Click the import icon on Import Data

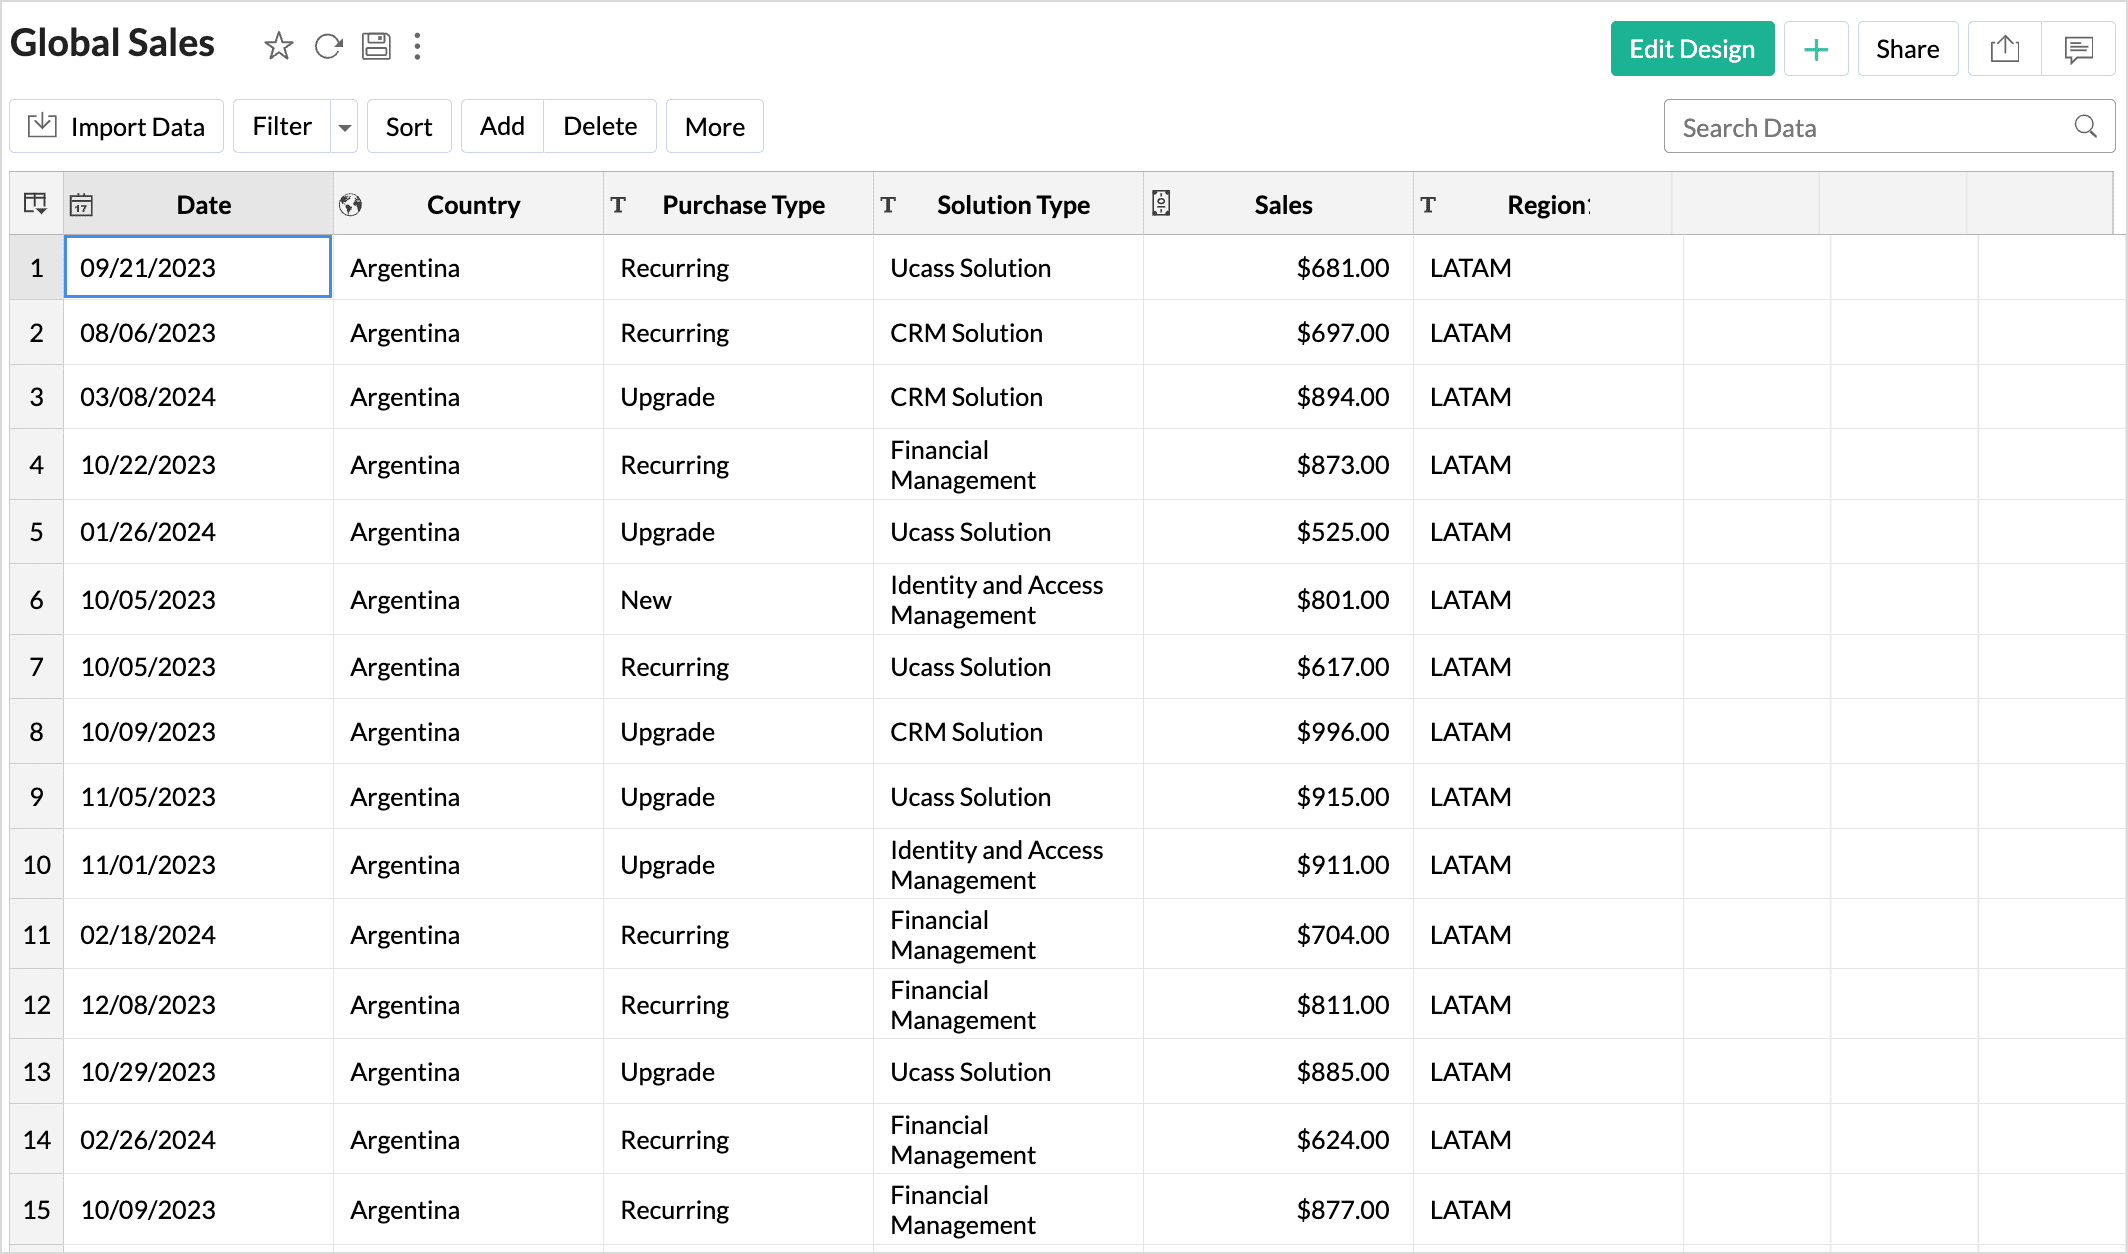42,126
